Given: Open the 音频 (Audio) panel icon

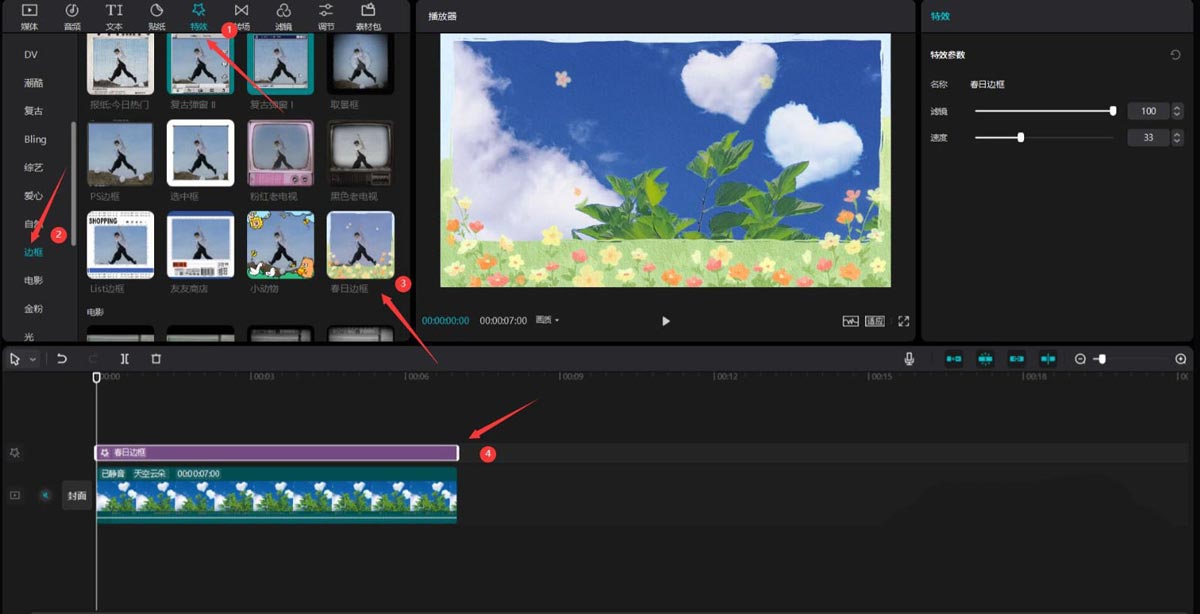Looking at the screenshot, I should (72, 15).
